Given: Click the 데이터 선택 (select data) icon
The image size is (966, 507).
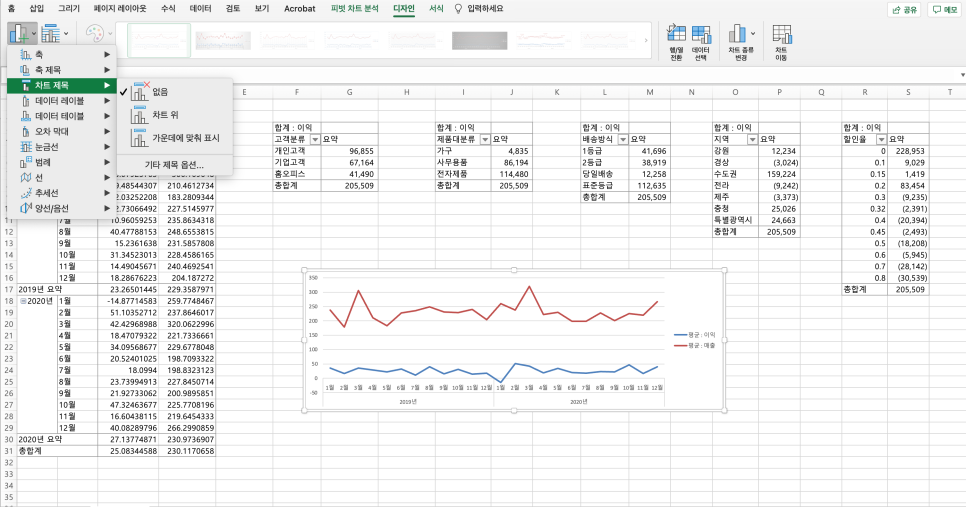Looking at the screenshot, I should [700, 42].
